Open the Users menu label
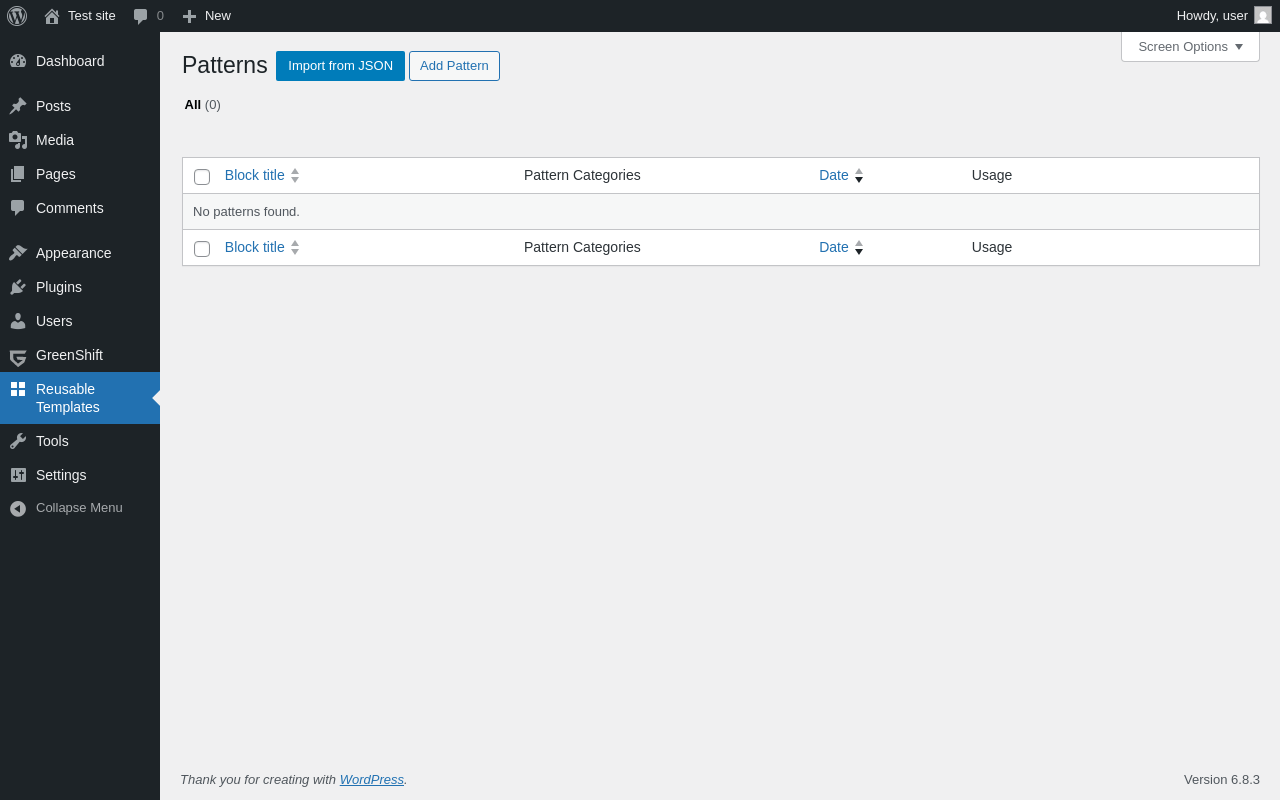The height and width of the screenshot is (800, 1280). coord(54,321)
